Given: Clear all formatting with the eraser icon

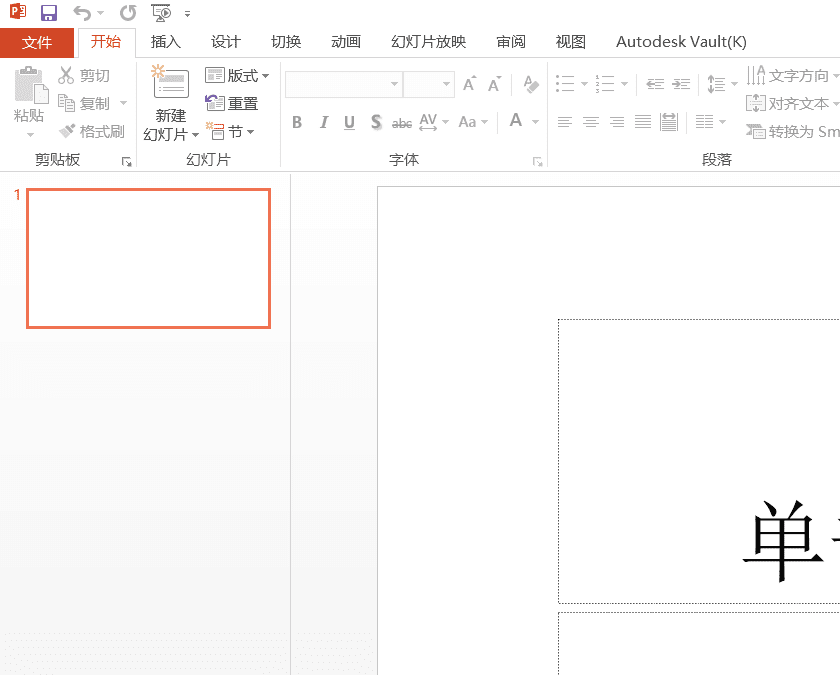Looking at the screenshot, I should [x=530, y=84].
